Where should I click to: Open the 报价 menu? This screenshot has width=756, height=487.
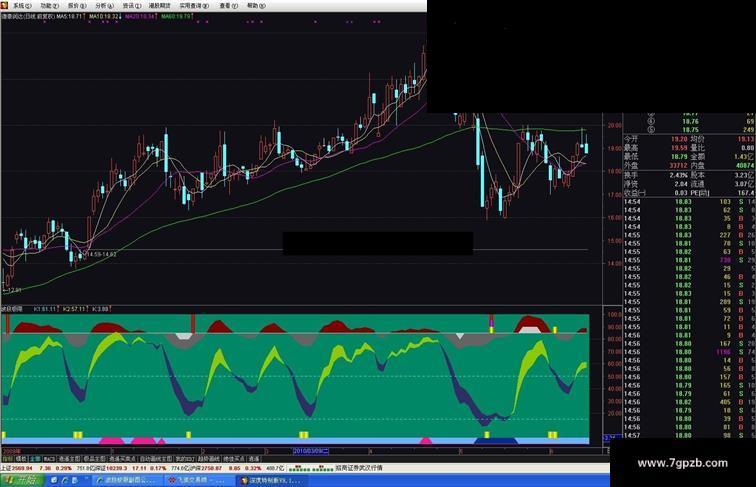tap(77, 6)
